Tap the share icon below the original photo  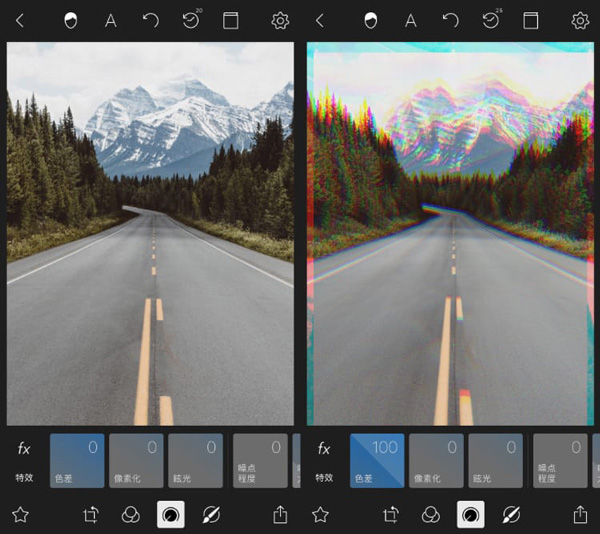coord(280,514)
